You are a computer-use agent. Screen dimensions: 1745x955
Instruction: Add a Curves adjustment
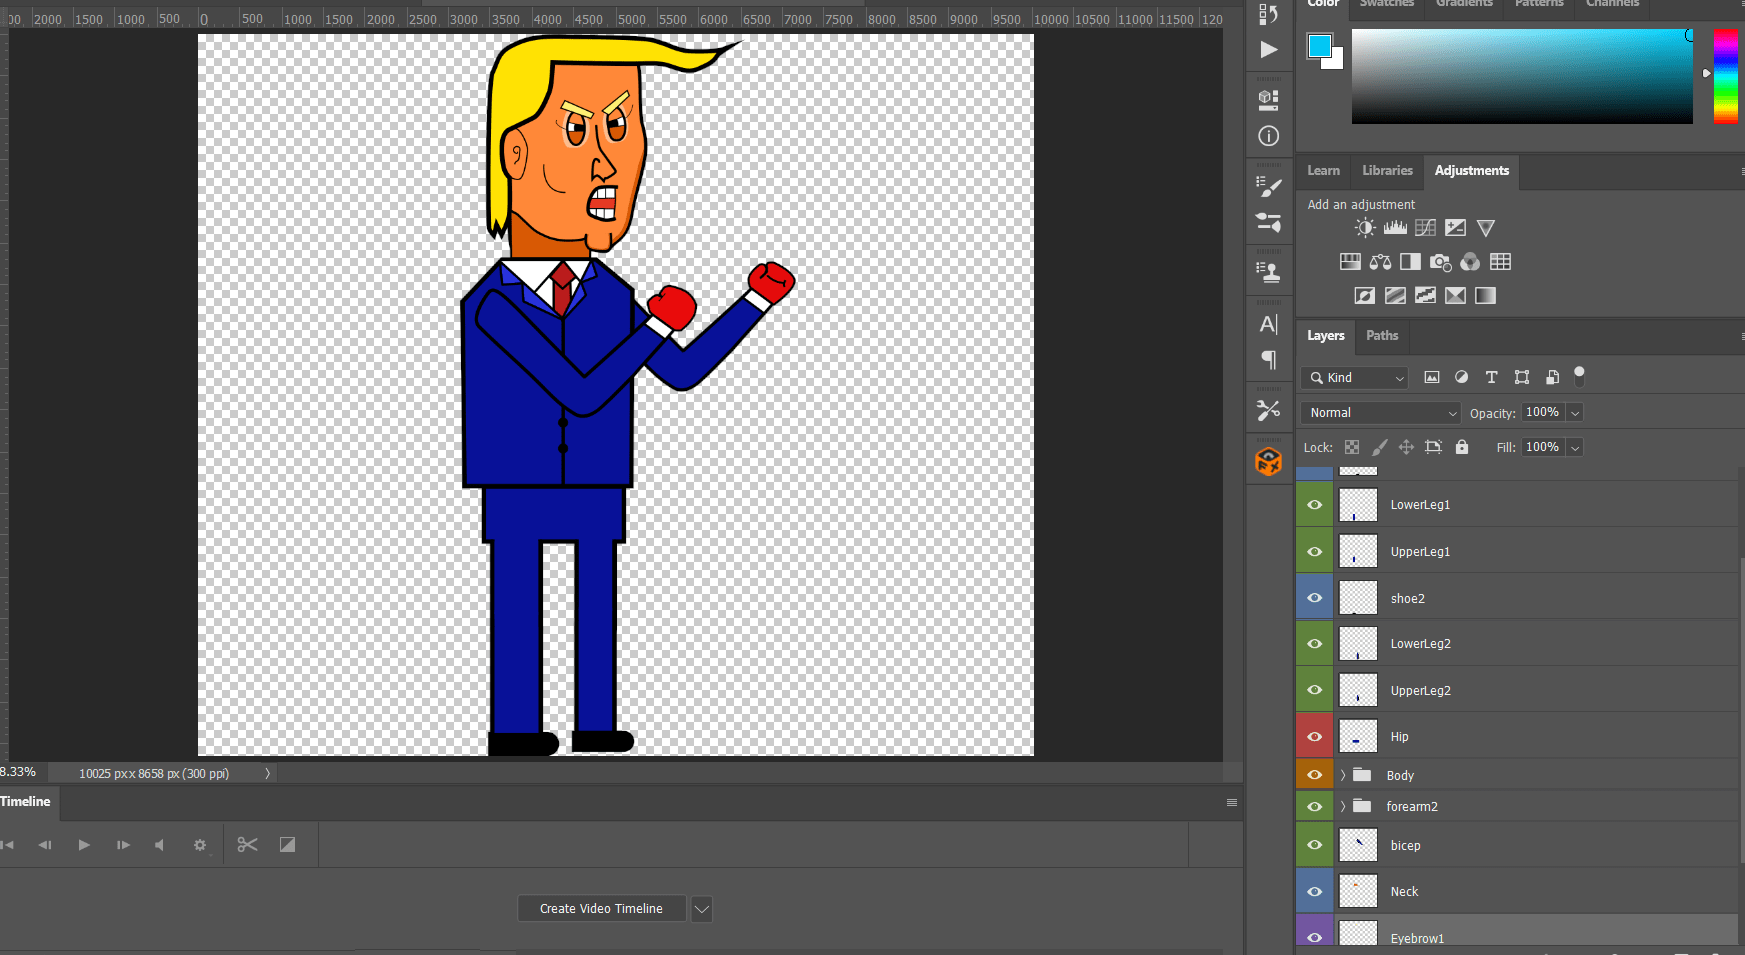point(1425,228)
